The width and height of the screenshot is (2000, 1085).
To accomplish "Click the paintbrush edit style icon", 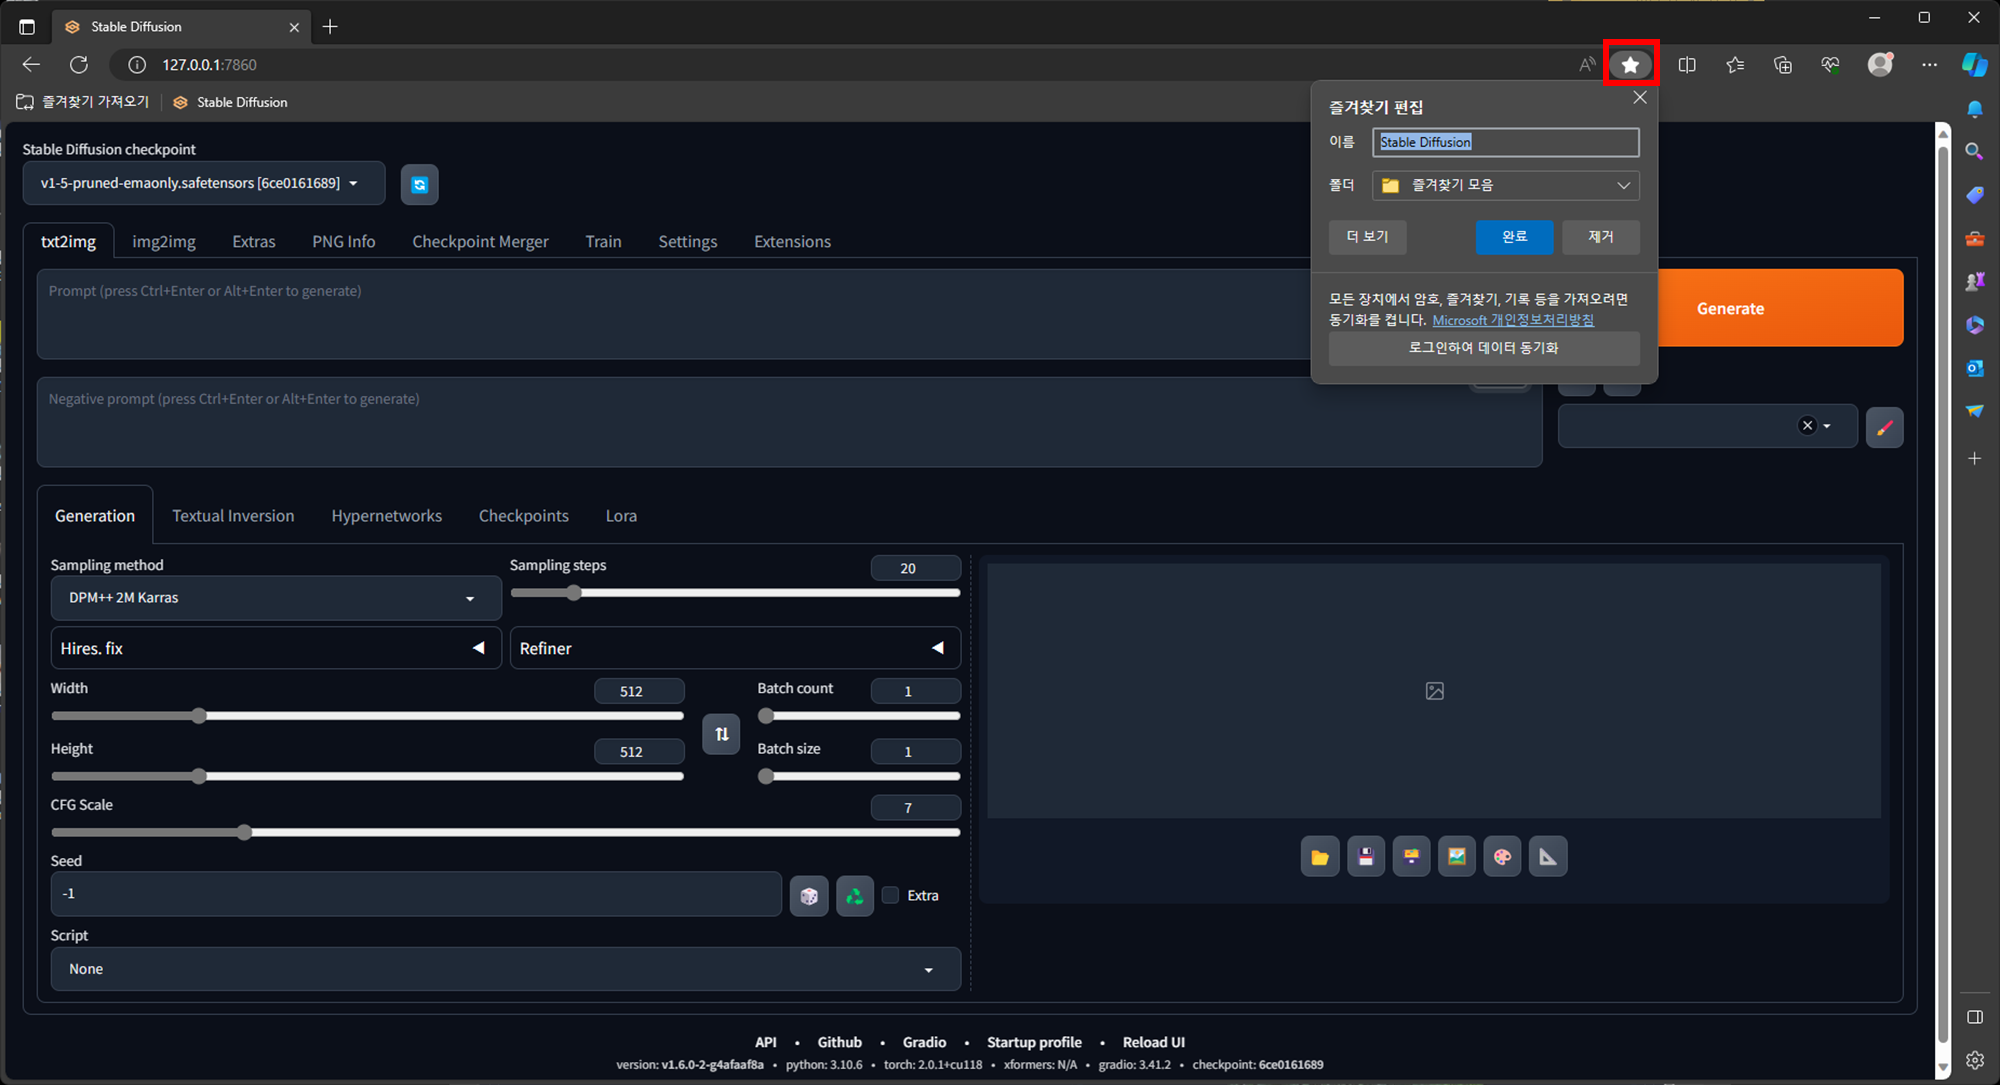I will pos(1885,427).
